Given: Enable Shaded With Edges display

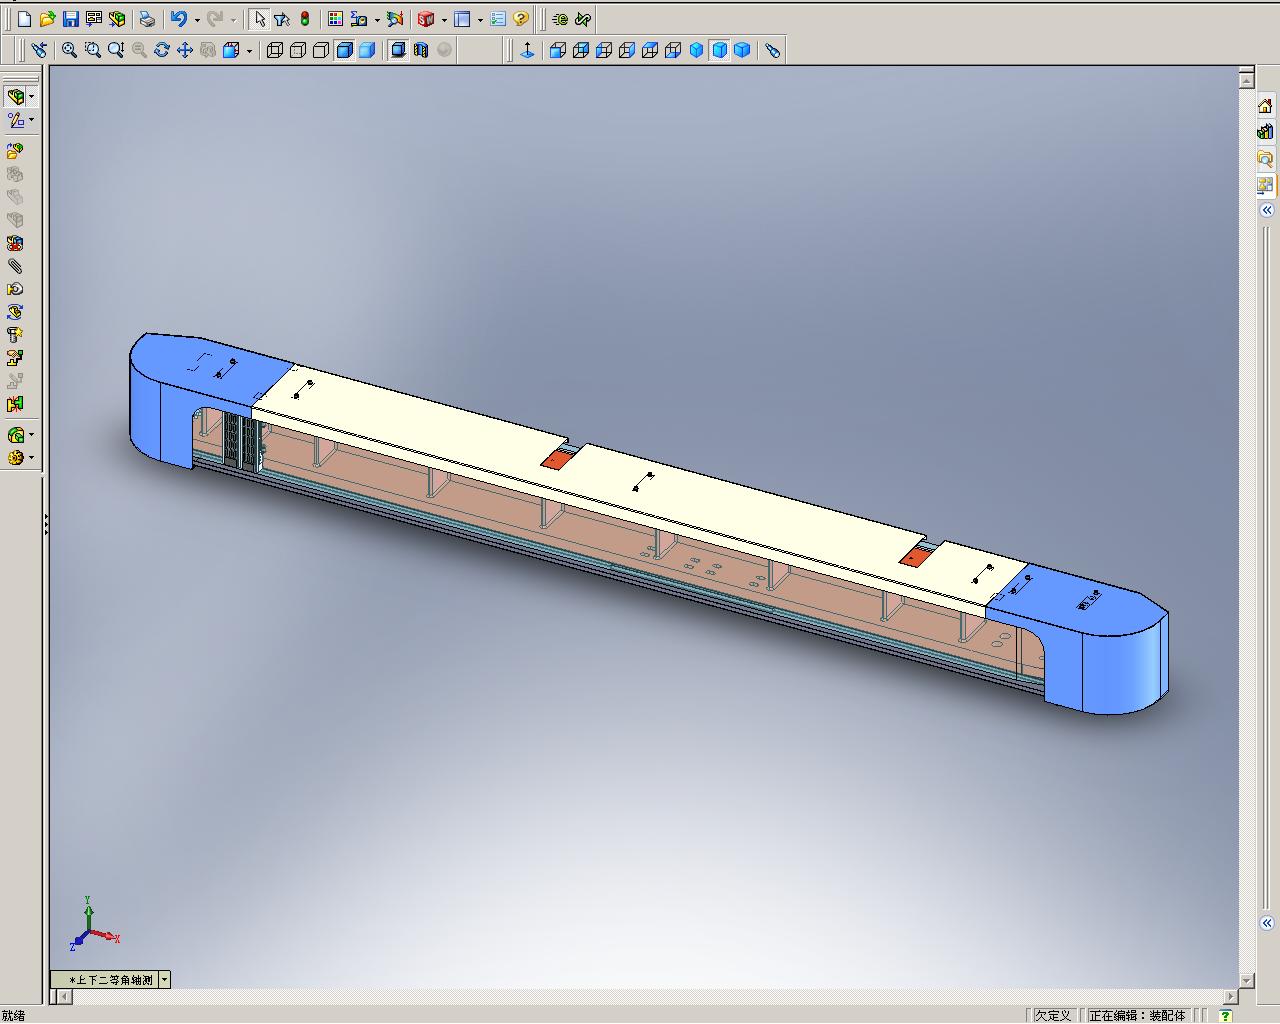Looking at the screenshot, I should (x=344, y=50).
